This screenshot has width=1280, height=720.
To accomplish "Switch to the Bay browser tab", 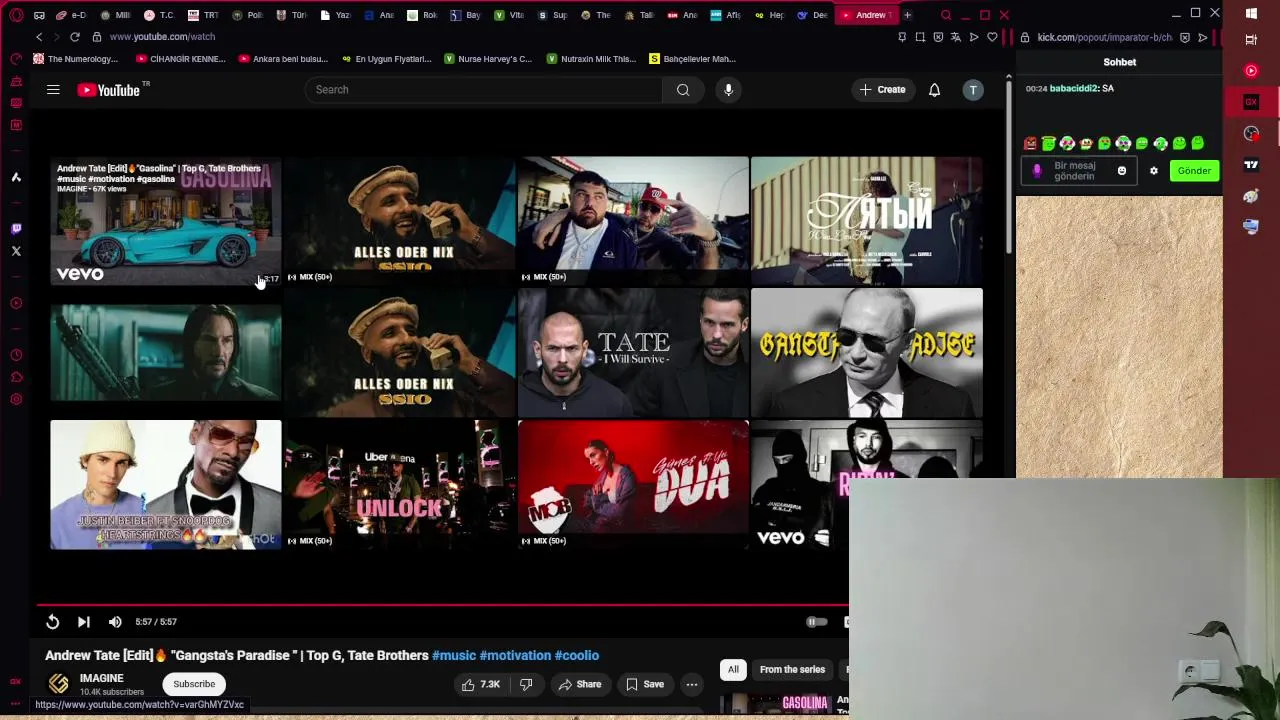I will [x=466, y=15].
